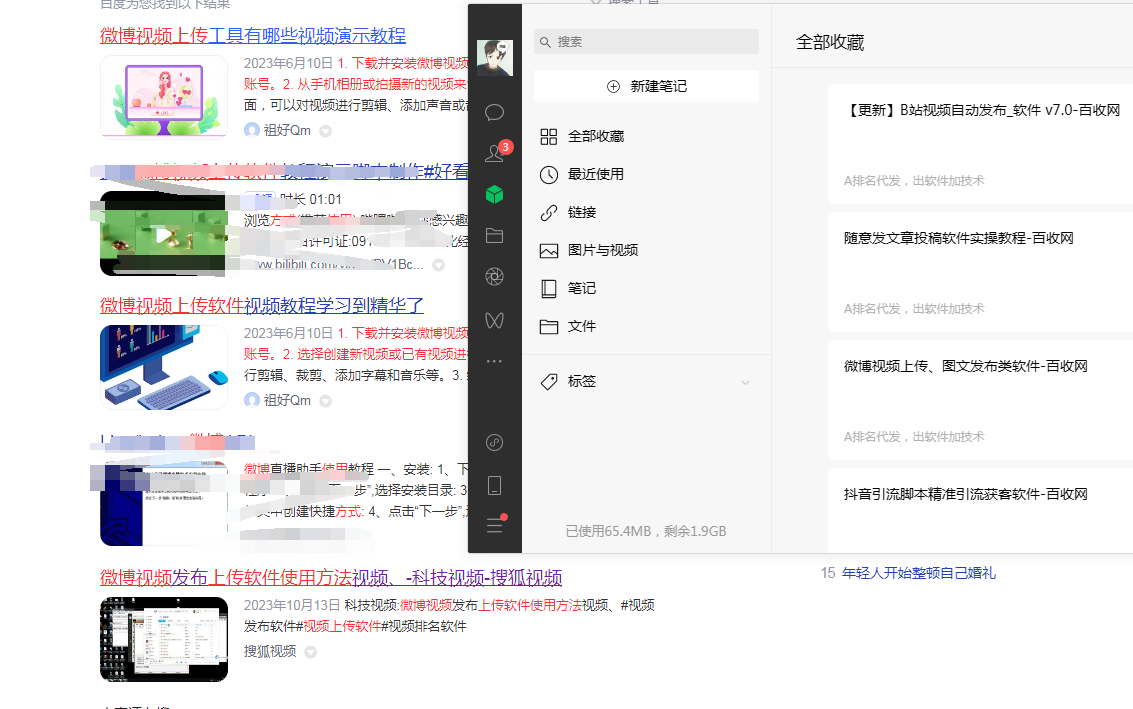Click the desktop screenshot thumbnail of Sohu result
Image resolution: width=1133 pixels, height=709 pixels.
coord(164,640)
